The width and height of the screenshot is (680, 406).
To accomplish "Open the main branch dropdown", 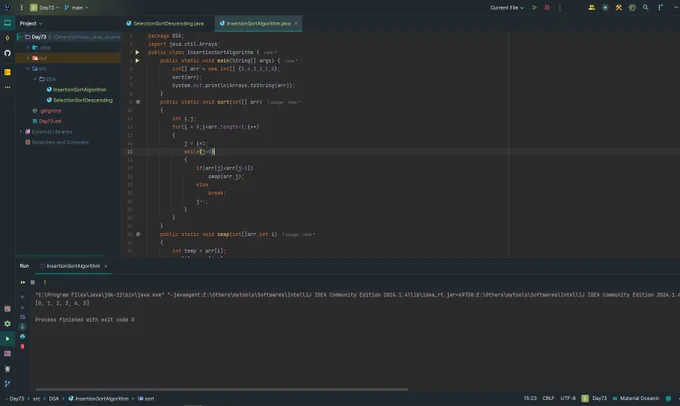I will point(76,7).
